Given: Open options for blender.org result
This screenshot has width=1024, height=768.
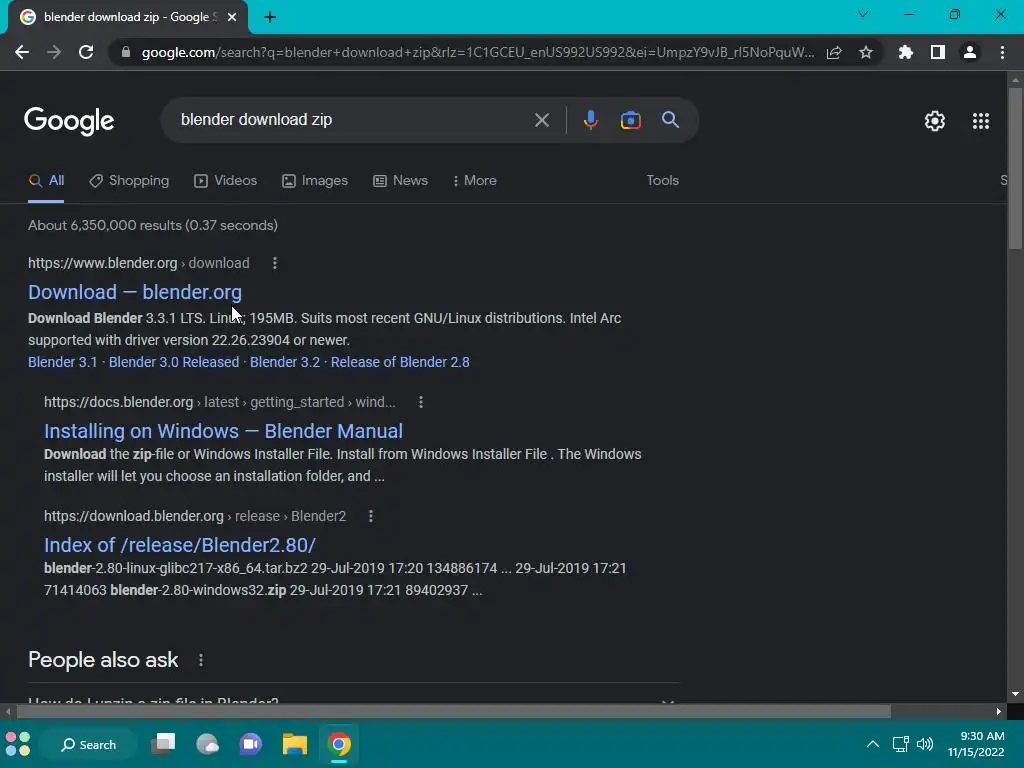Looking at the screenshot, I should (x=275, y=263).
